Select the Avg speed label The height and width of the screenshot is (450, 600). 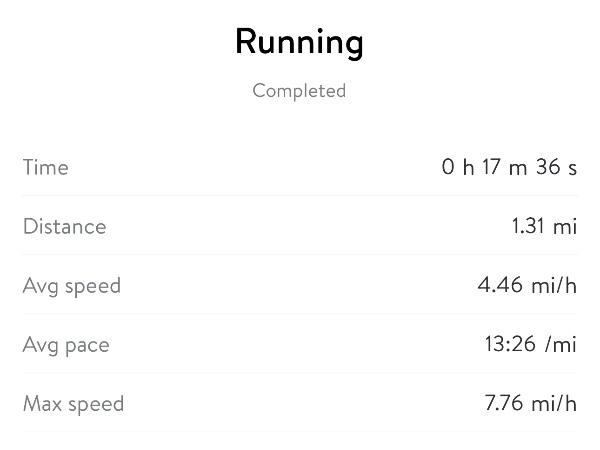[x=71, y=286]
